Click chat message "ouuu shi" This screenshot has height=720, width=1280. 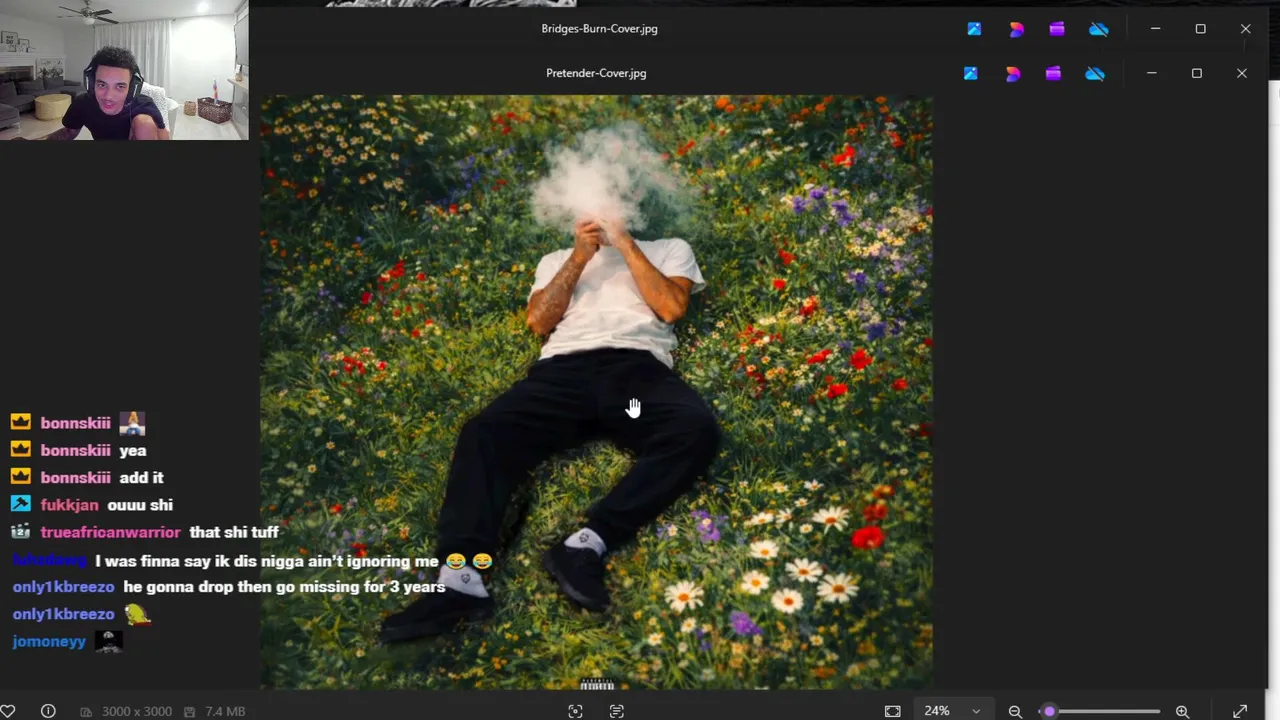[x=140, y=505]
